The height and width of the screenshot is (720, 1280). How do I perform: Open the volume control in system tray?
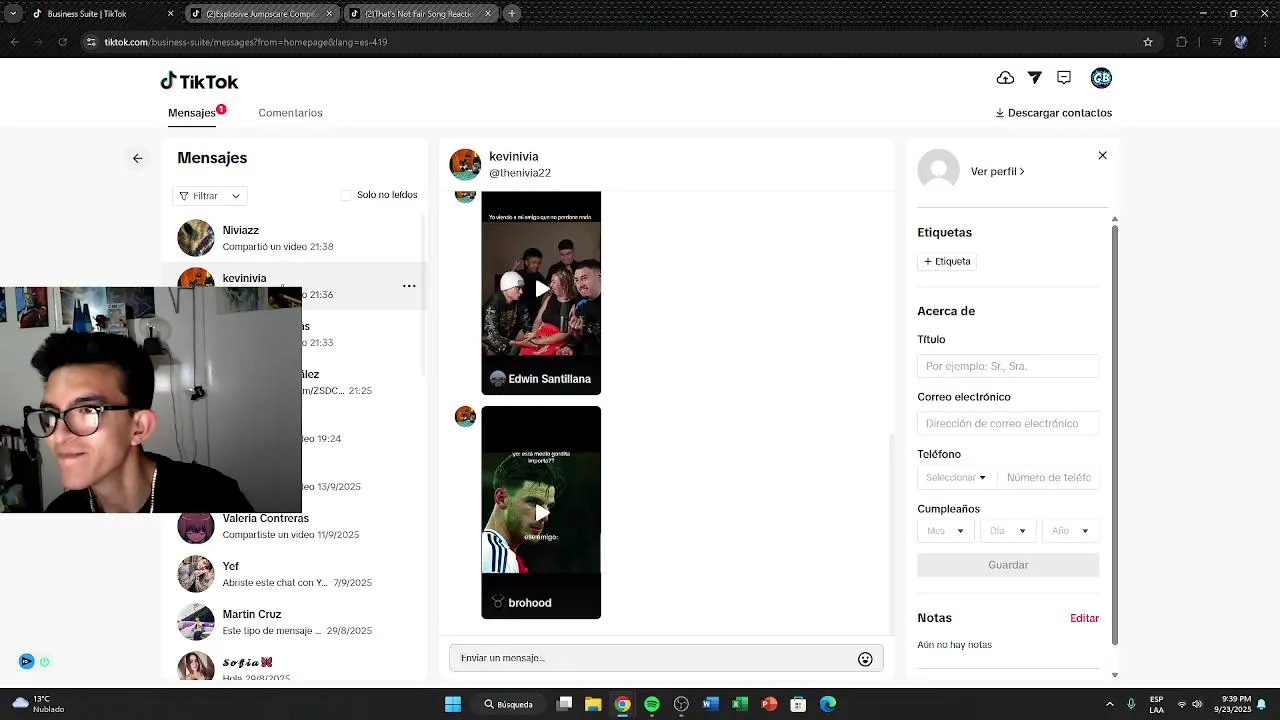tap(1197, 704)
